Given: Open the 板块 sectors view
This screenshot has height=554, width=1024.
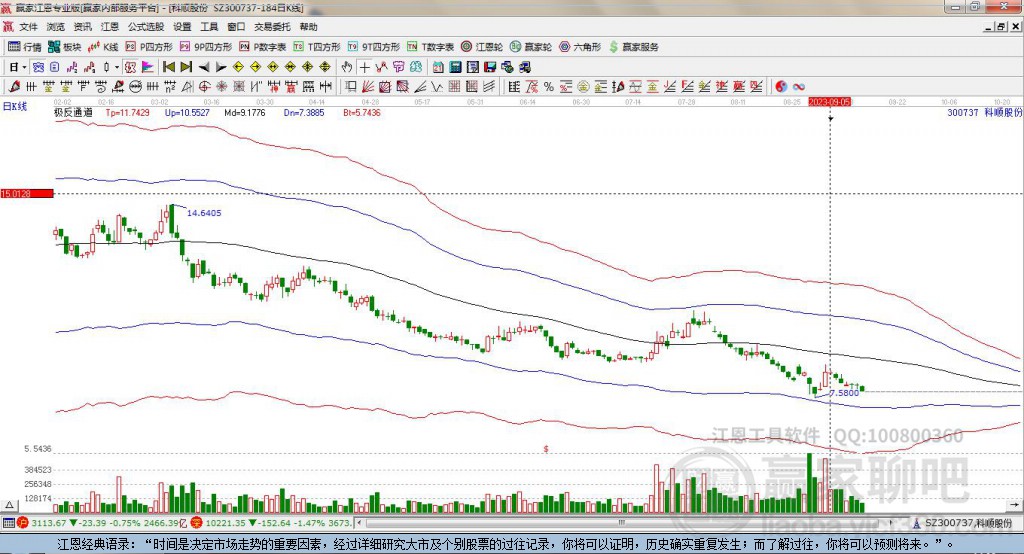Looking at the screenshot, I should (x=65, y=47).
